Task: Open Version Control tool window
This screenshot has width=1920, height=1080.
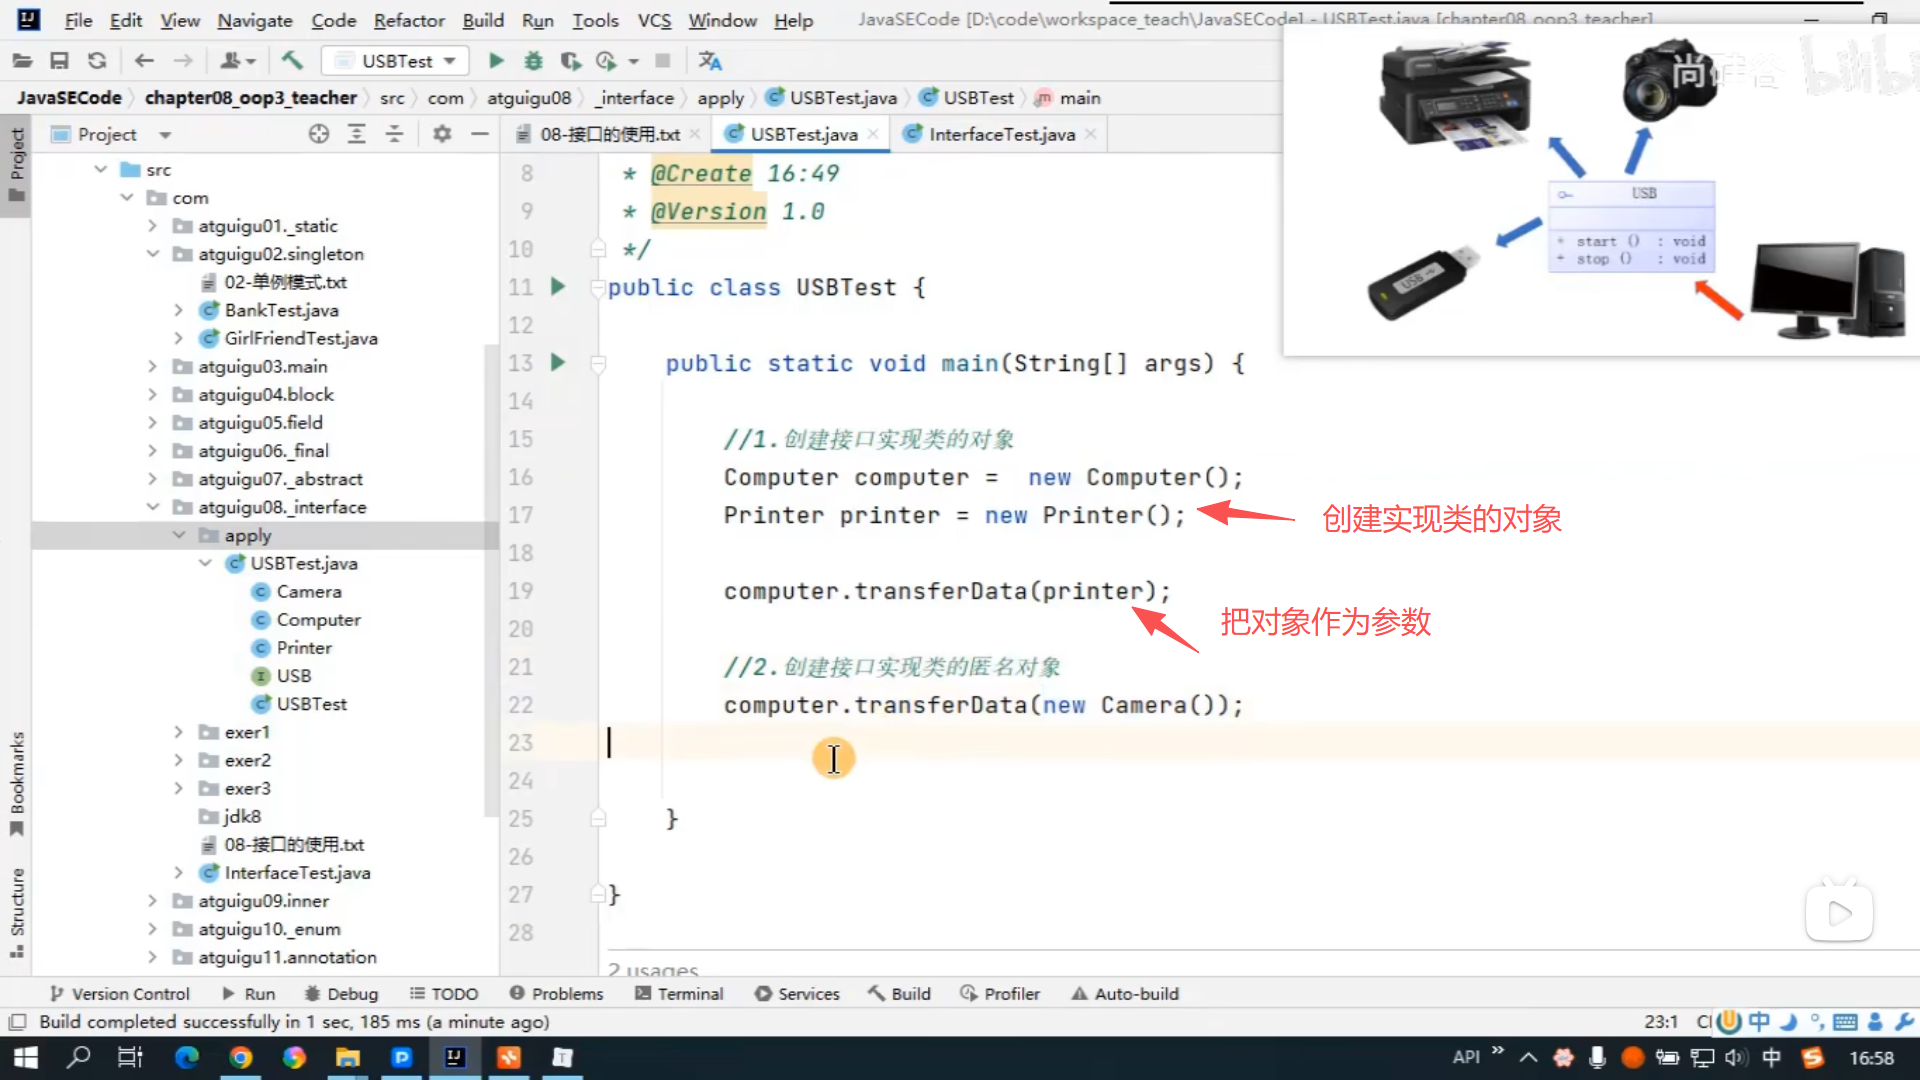Action: click(120, 994)
